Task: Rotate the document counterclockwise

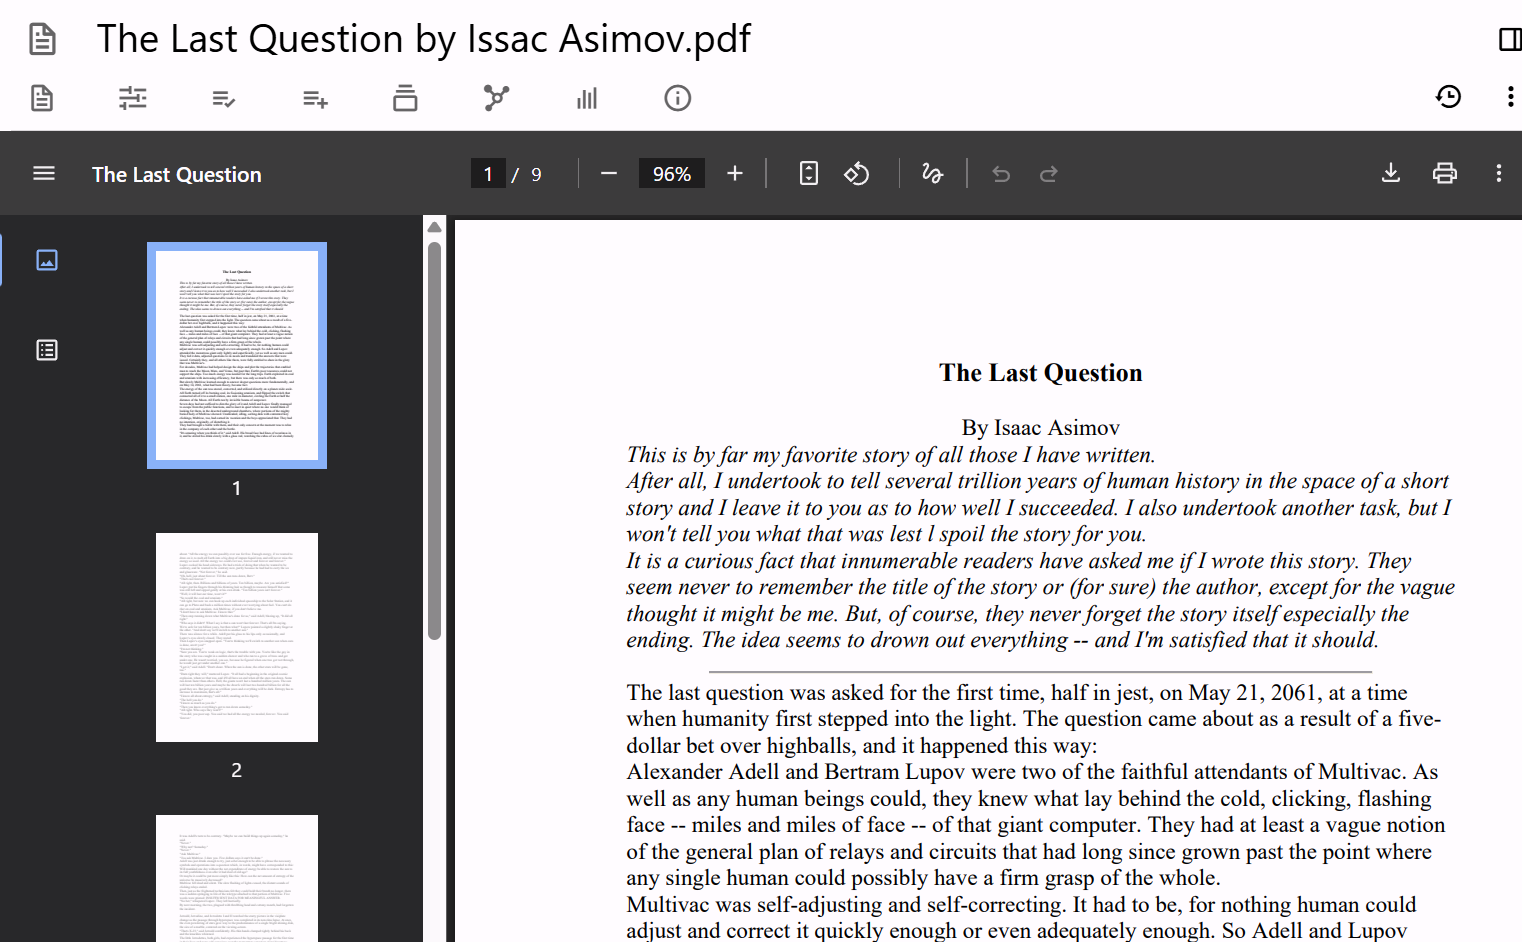Action: (x=857, y=174)
